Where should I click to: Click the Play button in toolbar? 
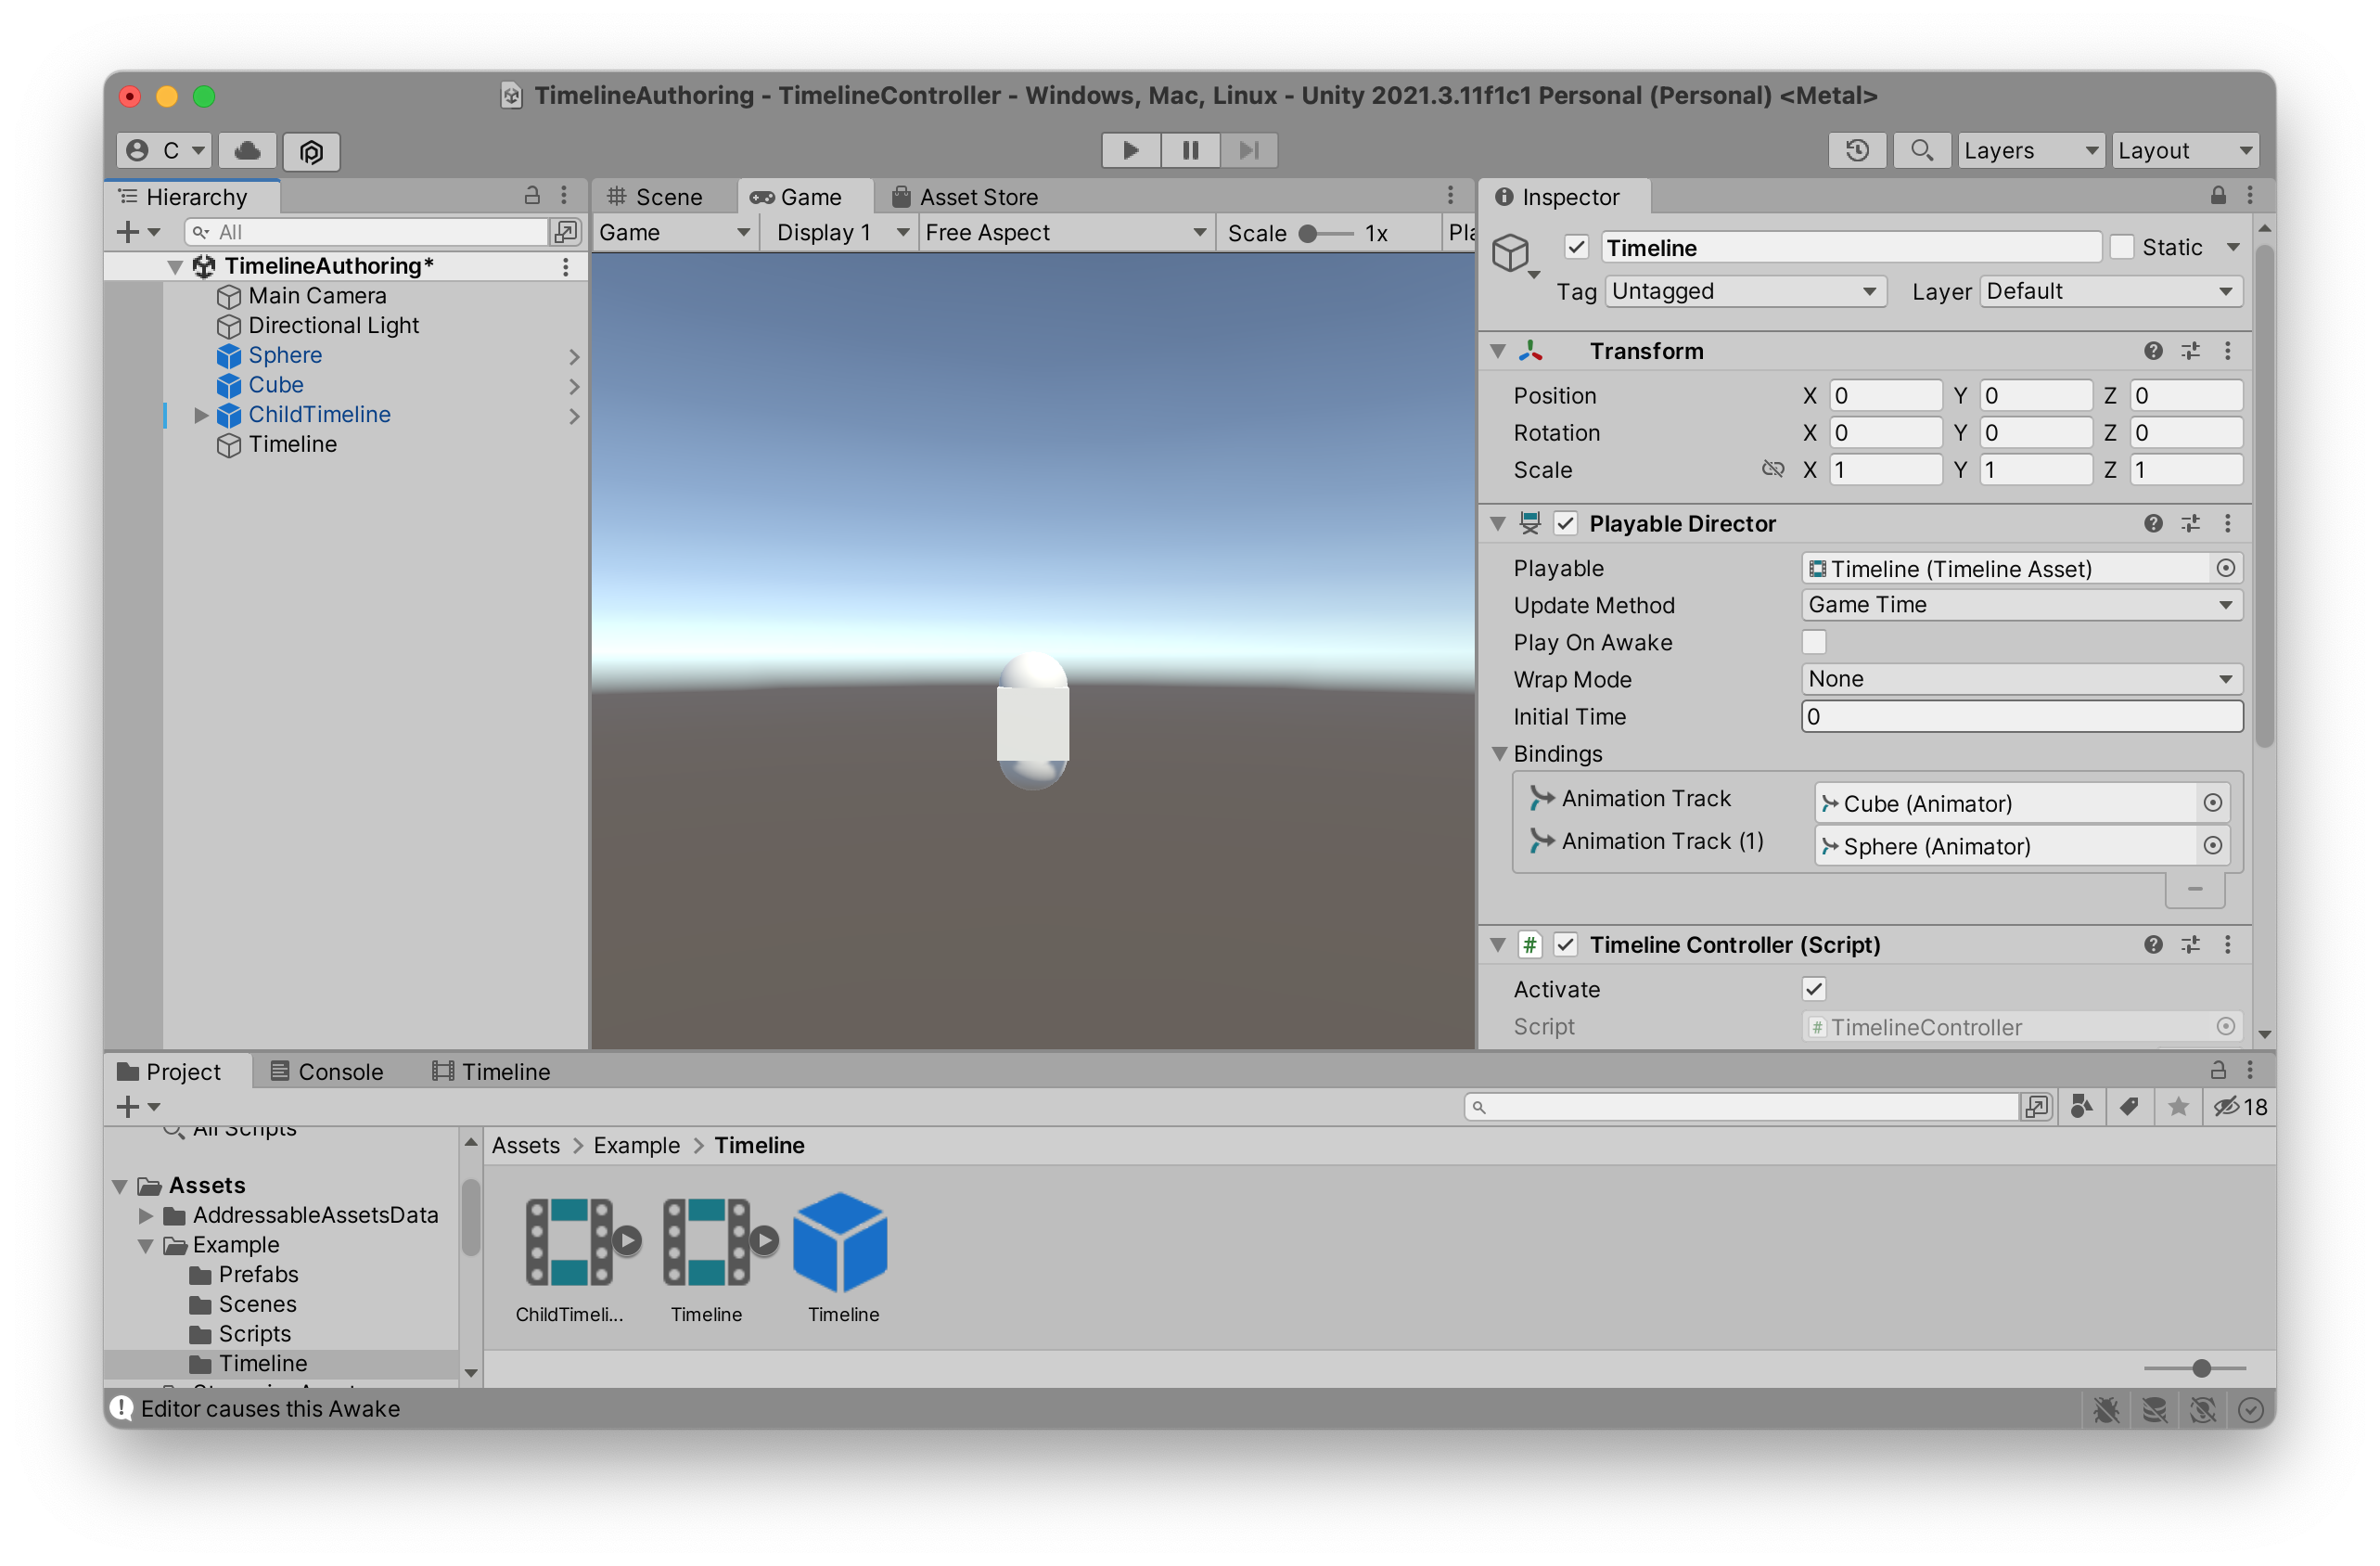[1130, 150]
